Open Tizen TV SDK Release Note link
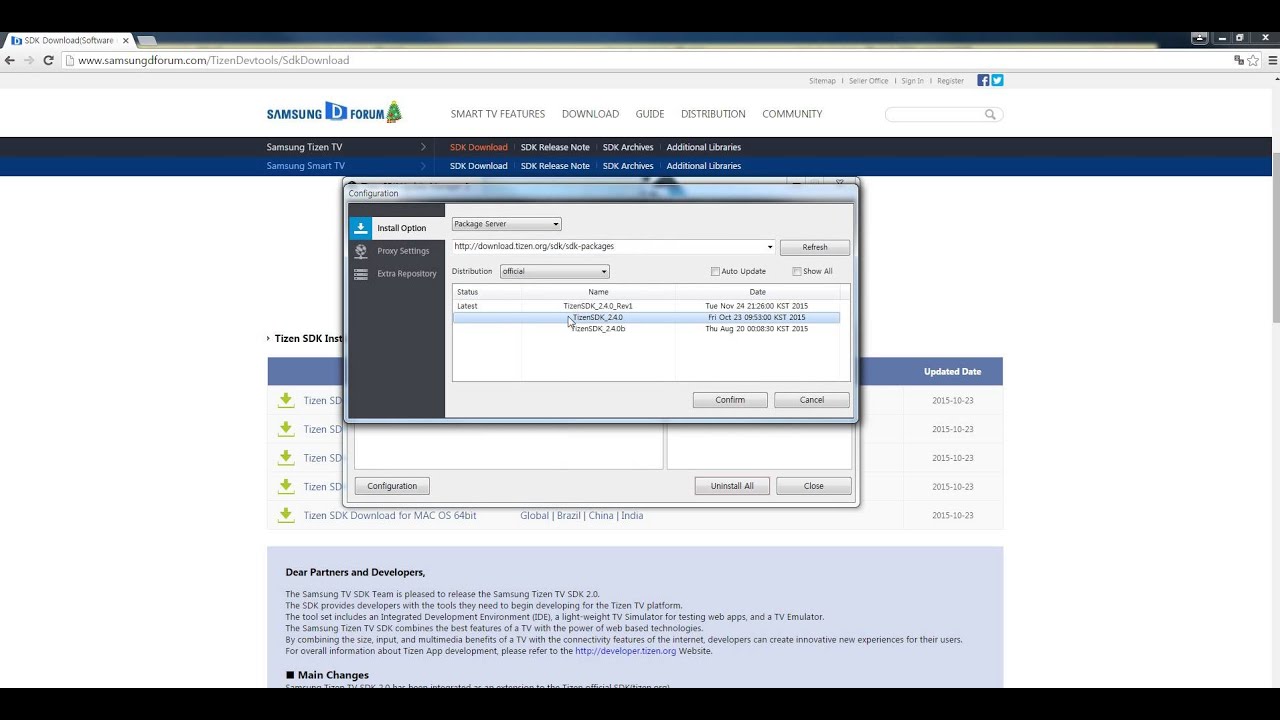This screenshot has width=1280, height=720. [x=555, y=147]
